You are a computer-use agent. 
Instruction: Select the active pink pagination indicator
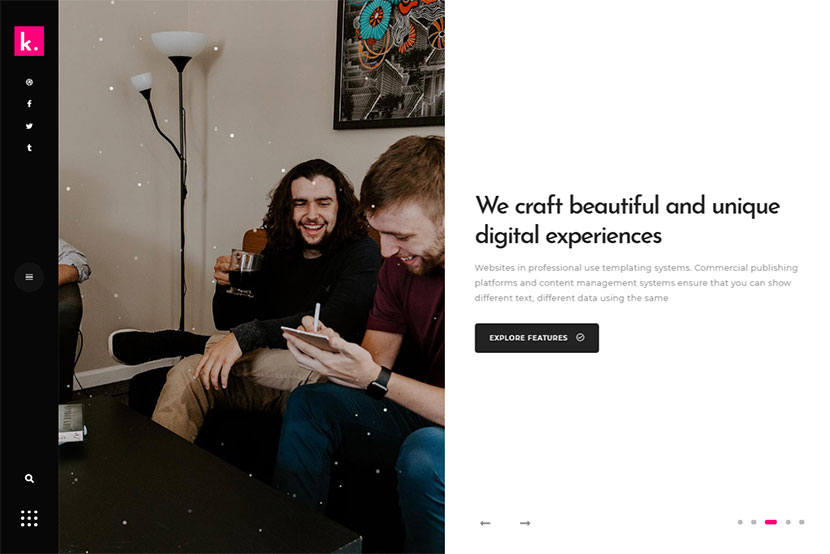771,522
